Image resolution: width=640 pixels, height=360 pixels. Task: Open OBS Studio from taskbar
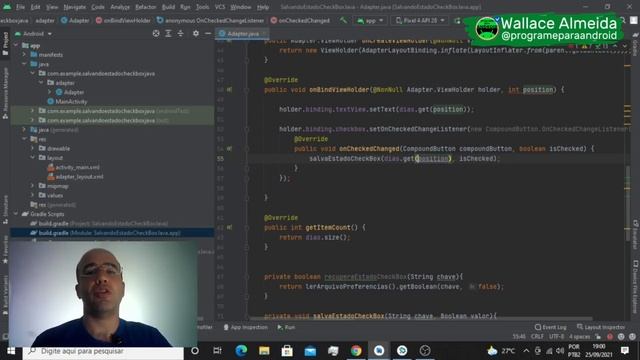pos(425,351)
